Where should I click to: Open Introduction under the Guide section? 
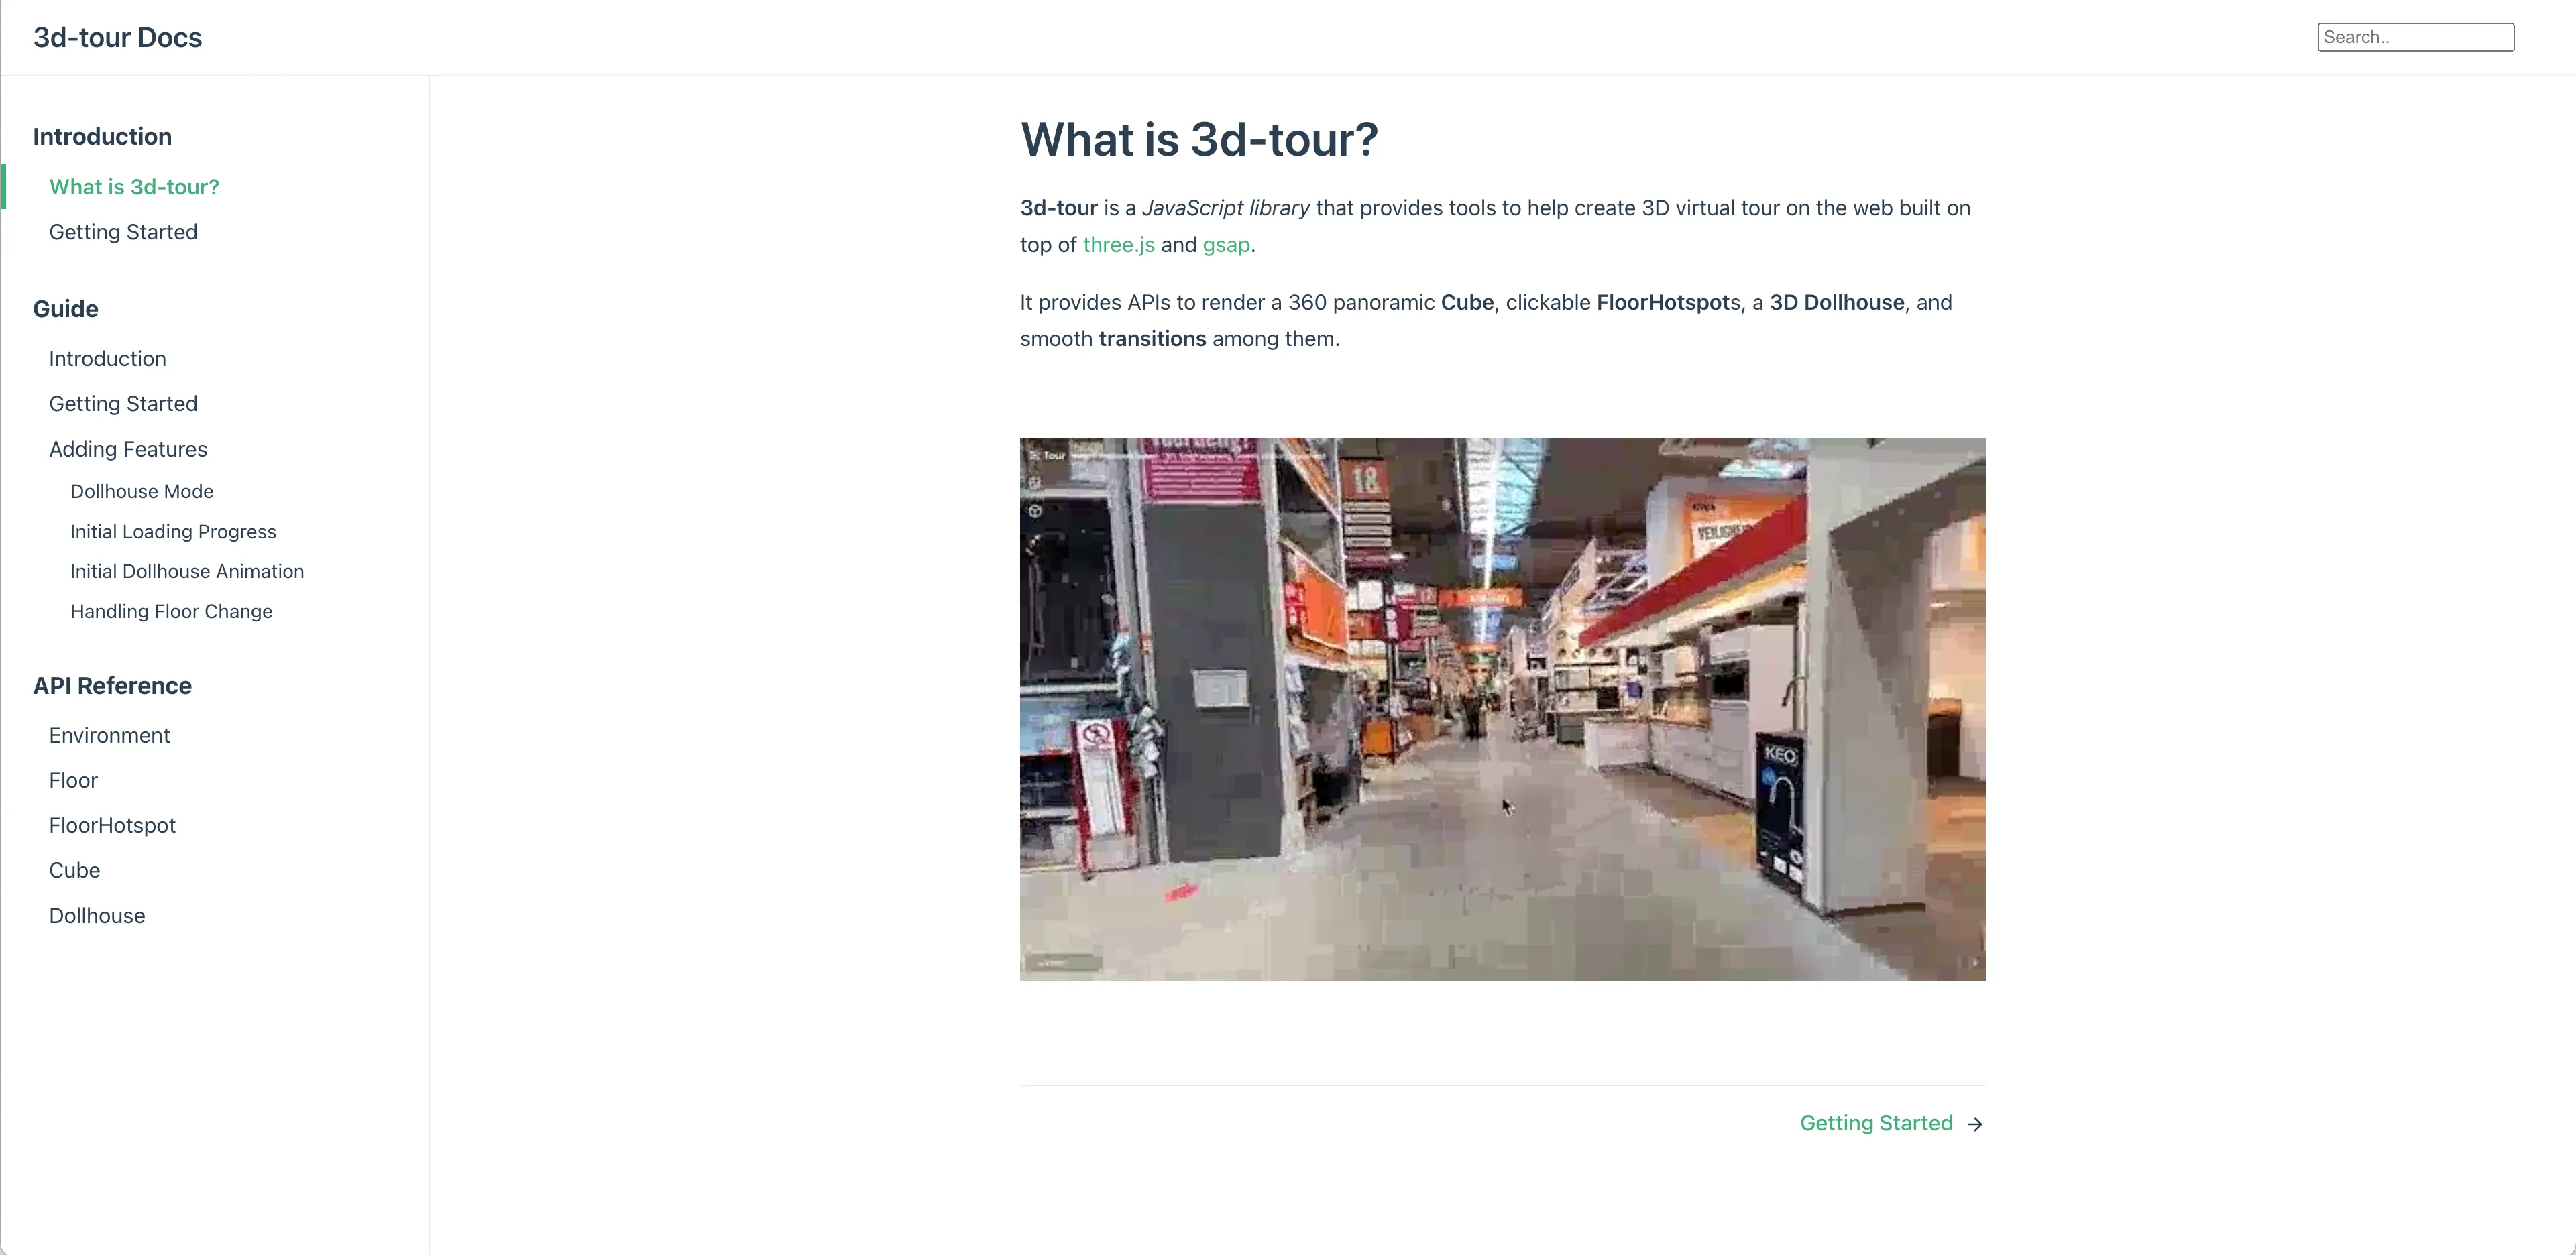(107, 358)
